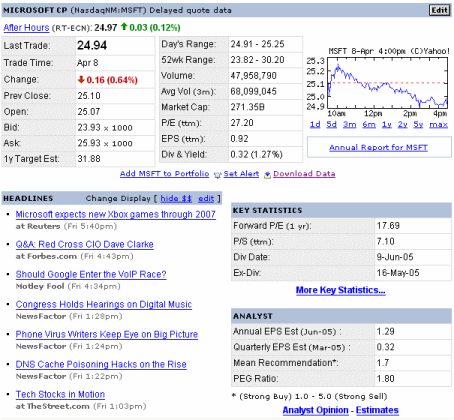Viewport: 454px width, 420px height.
Task: Open the Analyst Opinion link
Action: [315, 410]
